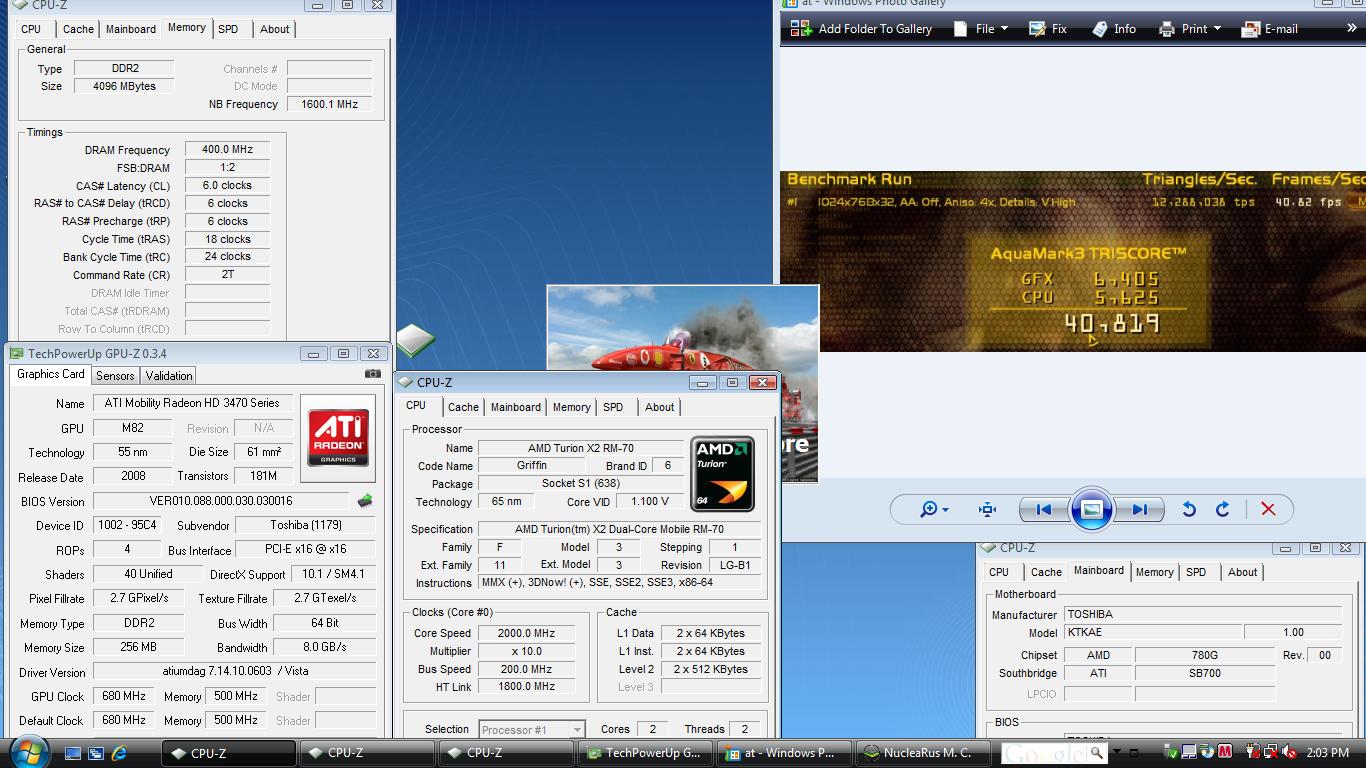Viewport: 1366px width, 768px height.
Task: Add Folder To Gallery in Photo Gallery
Action: pyautogui.click(x=860, y=29)
